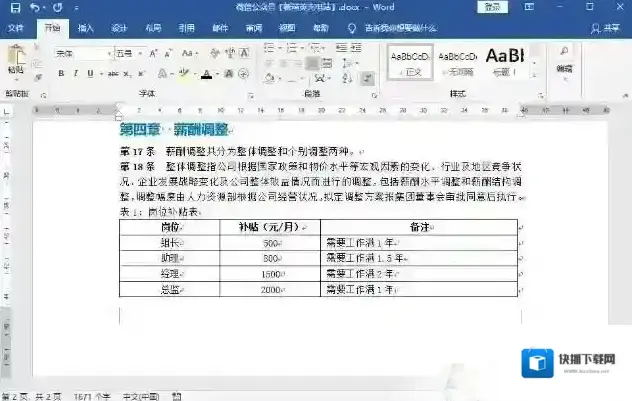632x401 pixels.
Task: Open the Editing (编辑) search tool
Action: click(x=564, y=62)
